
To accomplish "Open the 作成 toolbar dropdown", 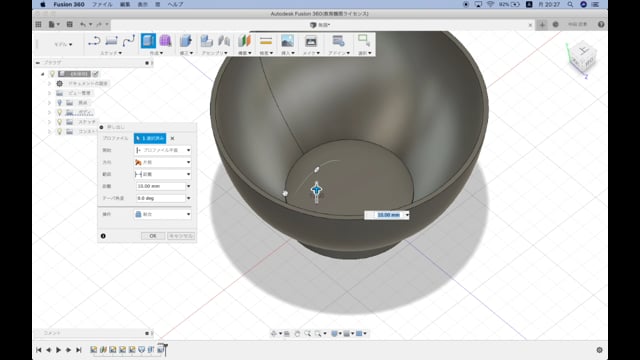I will pos(156,53).
